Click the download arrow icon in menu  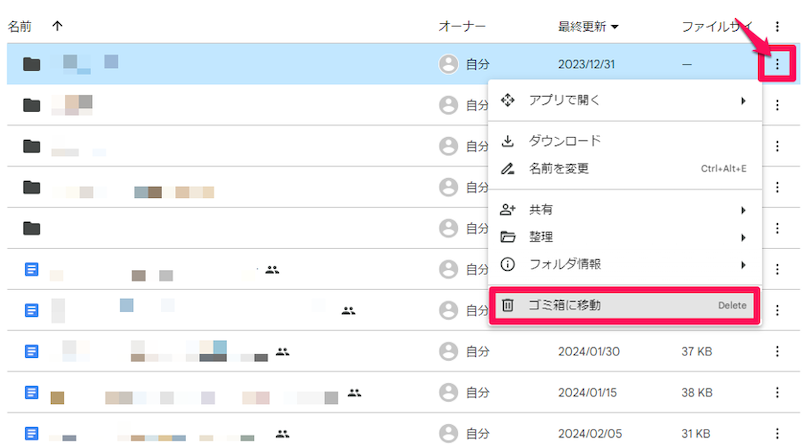pos(507,141)
